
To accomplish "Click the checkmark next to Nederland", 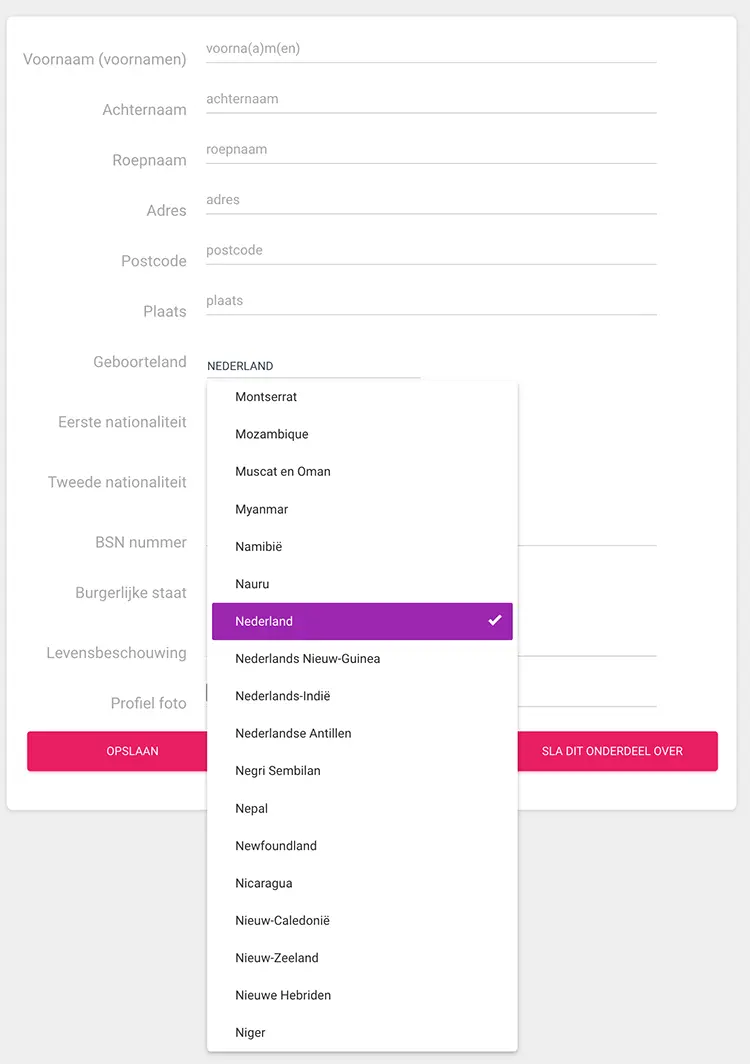I will 494,620.
